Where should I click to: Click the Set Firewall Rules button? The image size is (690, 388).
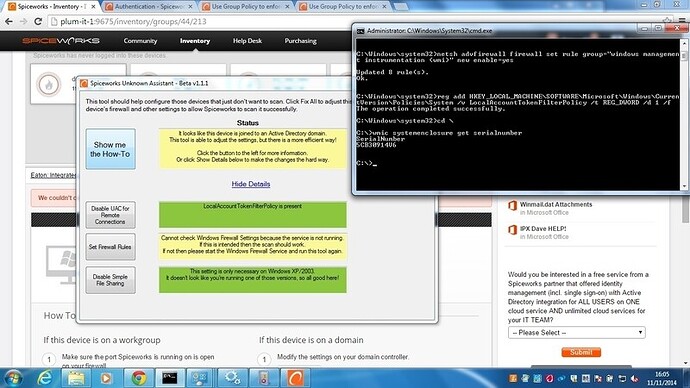point(110,247)
